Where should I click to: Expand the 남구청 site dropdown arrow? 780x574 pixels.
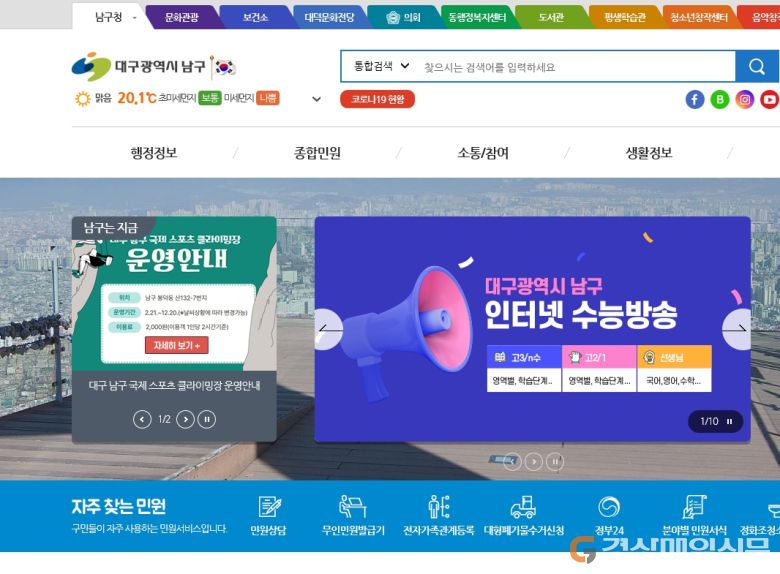click(134, 18)
